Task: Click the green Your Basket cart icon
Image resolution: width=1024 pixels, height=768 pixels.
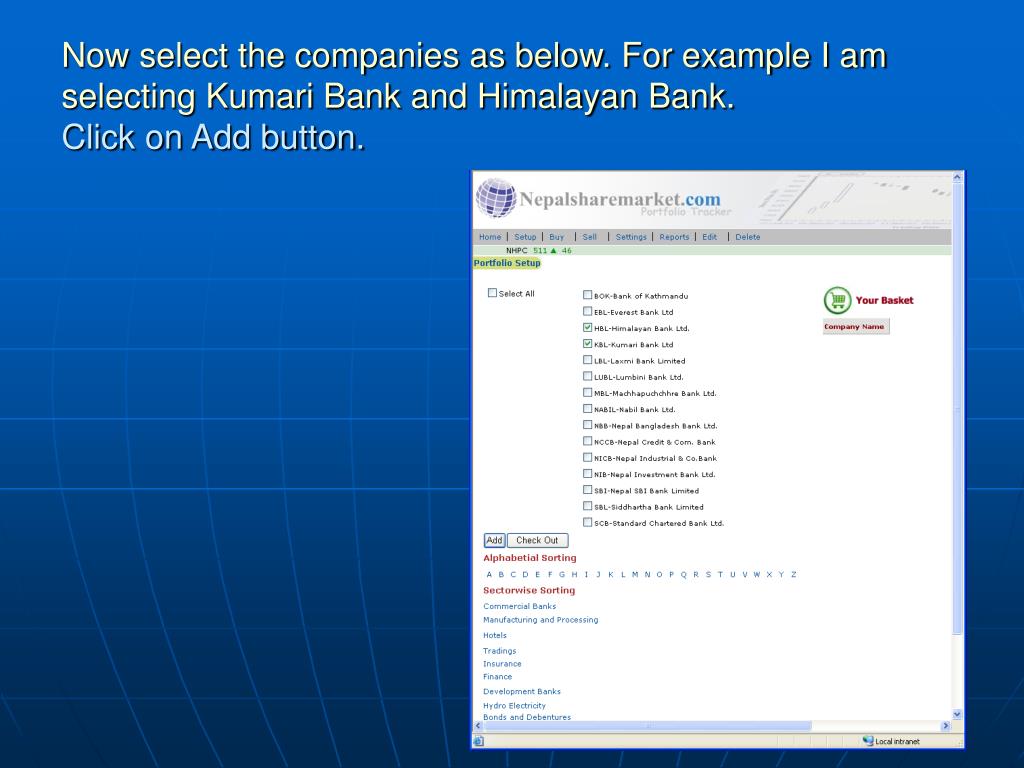Action: (x=837, y=300)
